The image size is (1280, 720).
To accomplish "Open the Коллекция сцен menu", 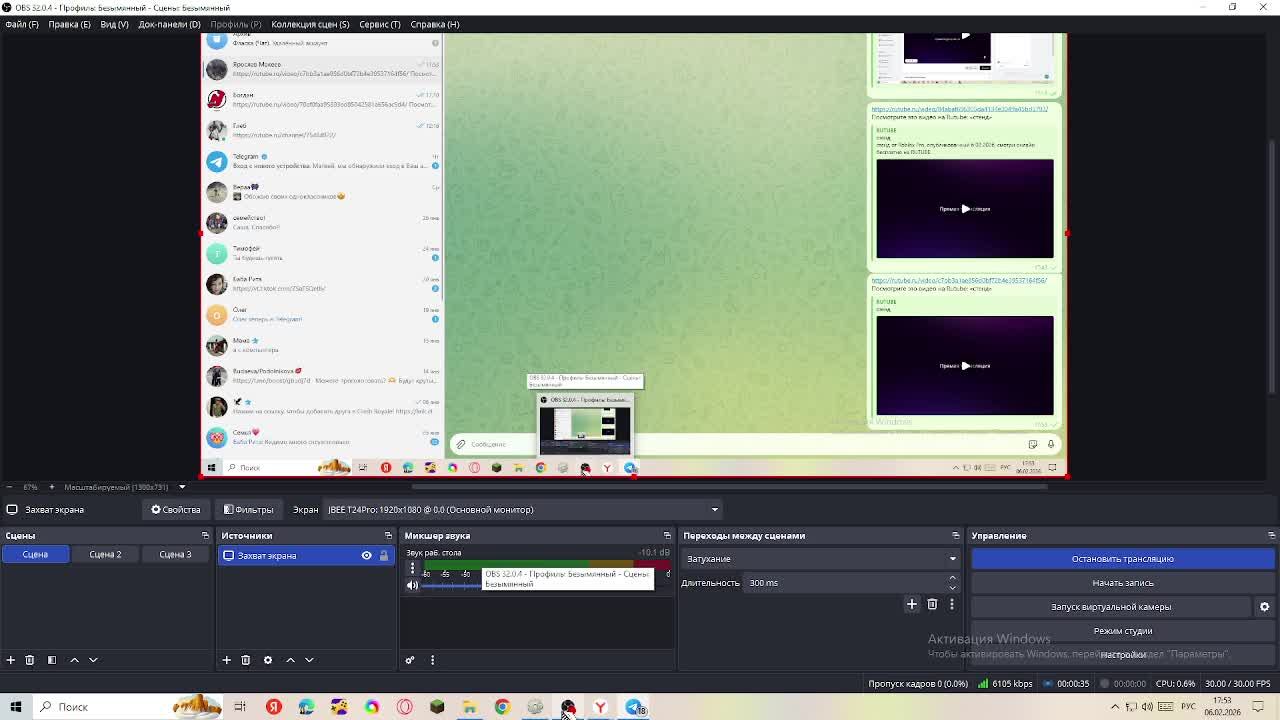I will (x=310, y=24).
